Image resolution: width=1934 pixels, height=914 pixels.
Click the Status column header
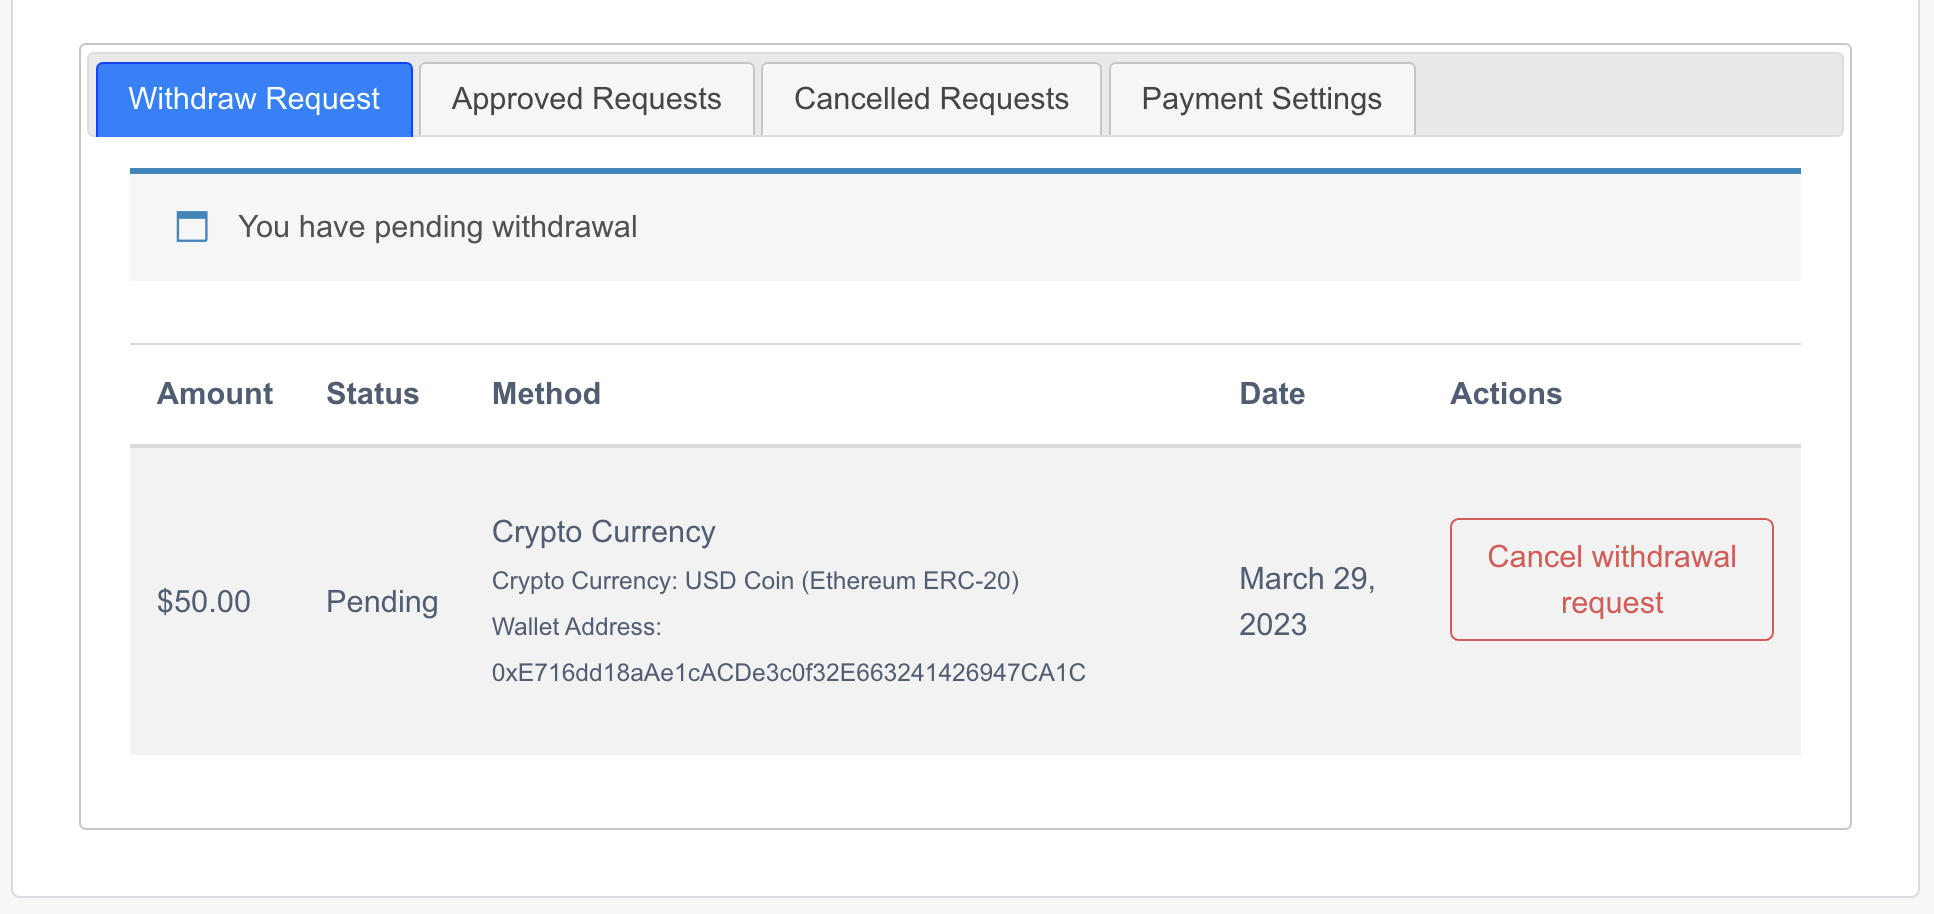(372, 394)
